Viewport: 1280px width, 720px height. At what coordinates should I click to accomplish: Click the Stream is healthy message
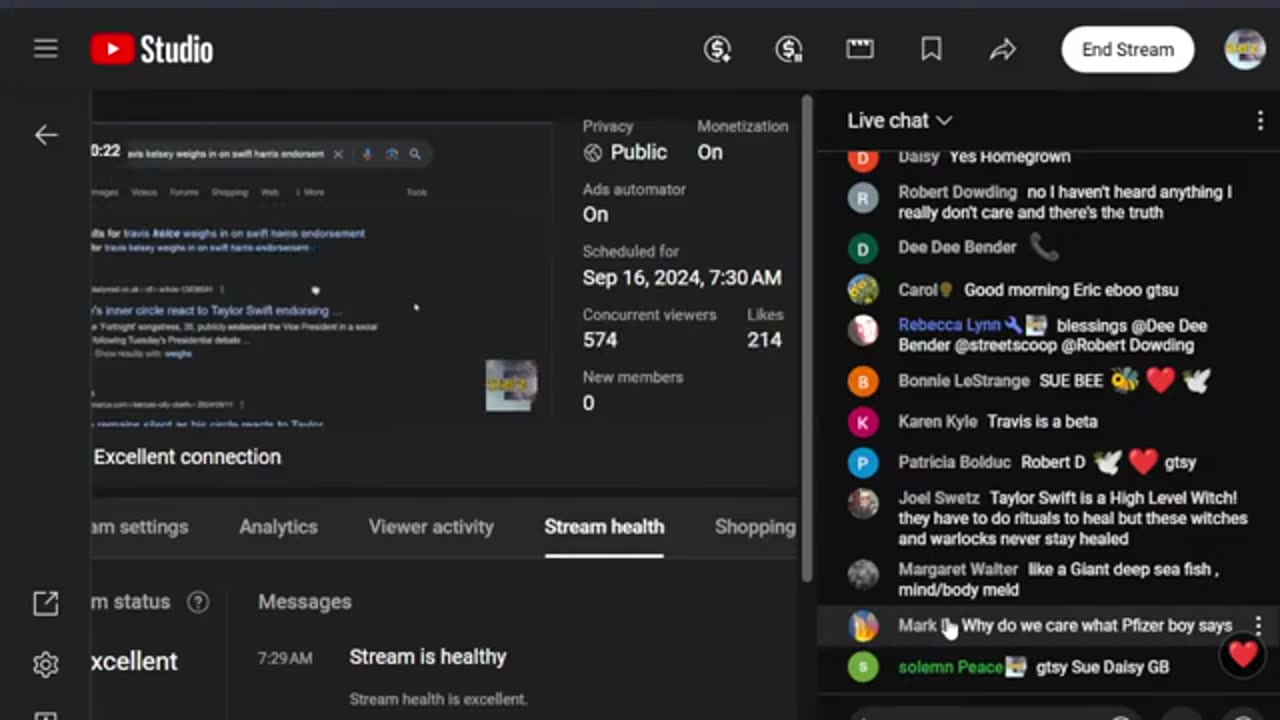428,657
